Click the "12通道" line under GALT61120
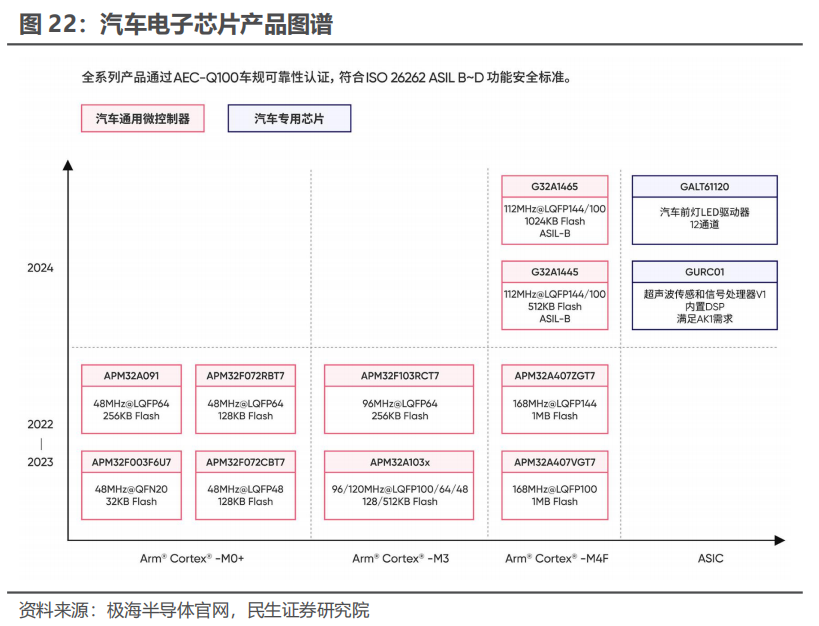 coord(705,224)
